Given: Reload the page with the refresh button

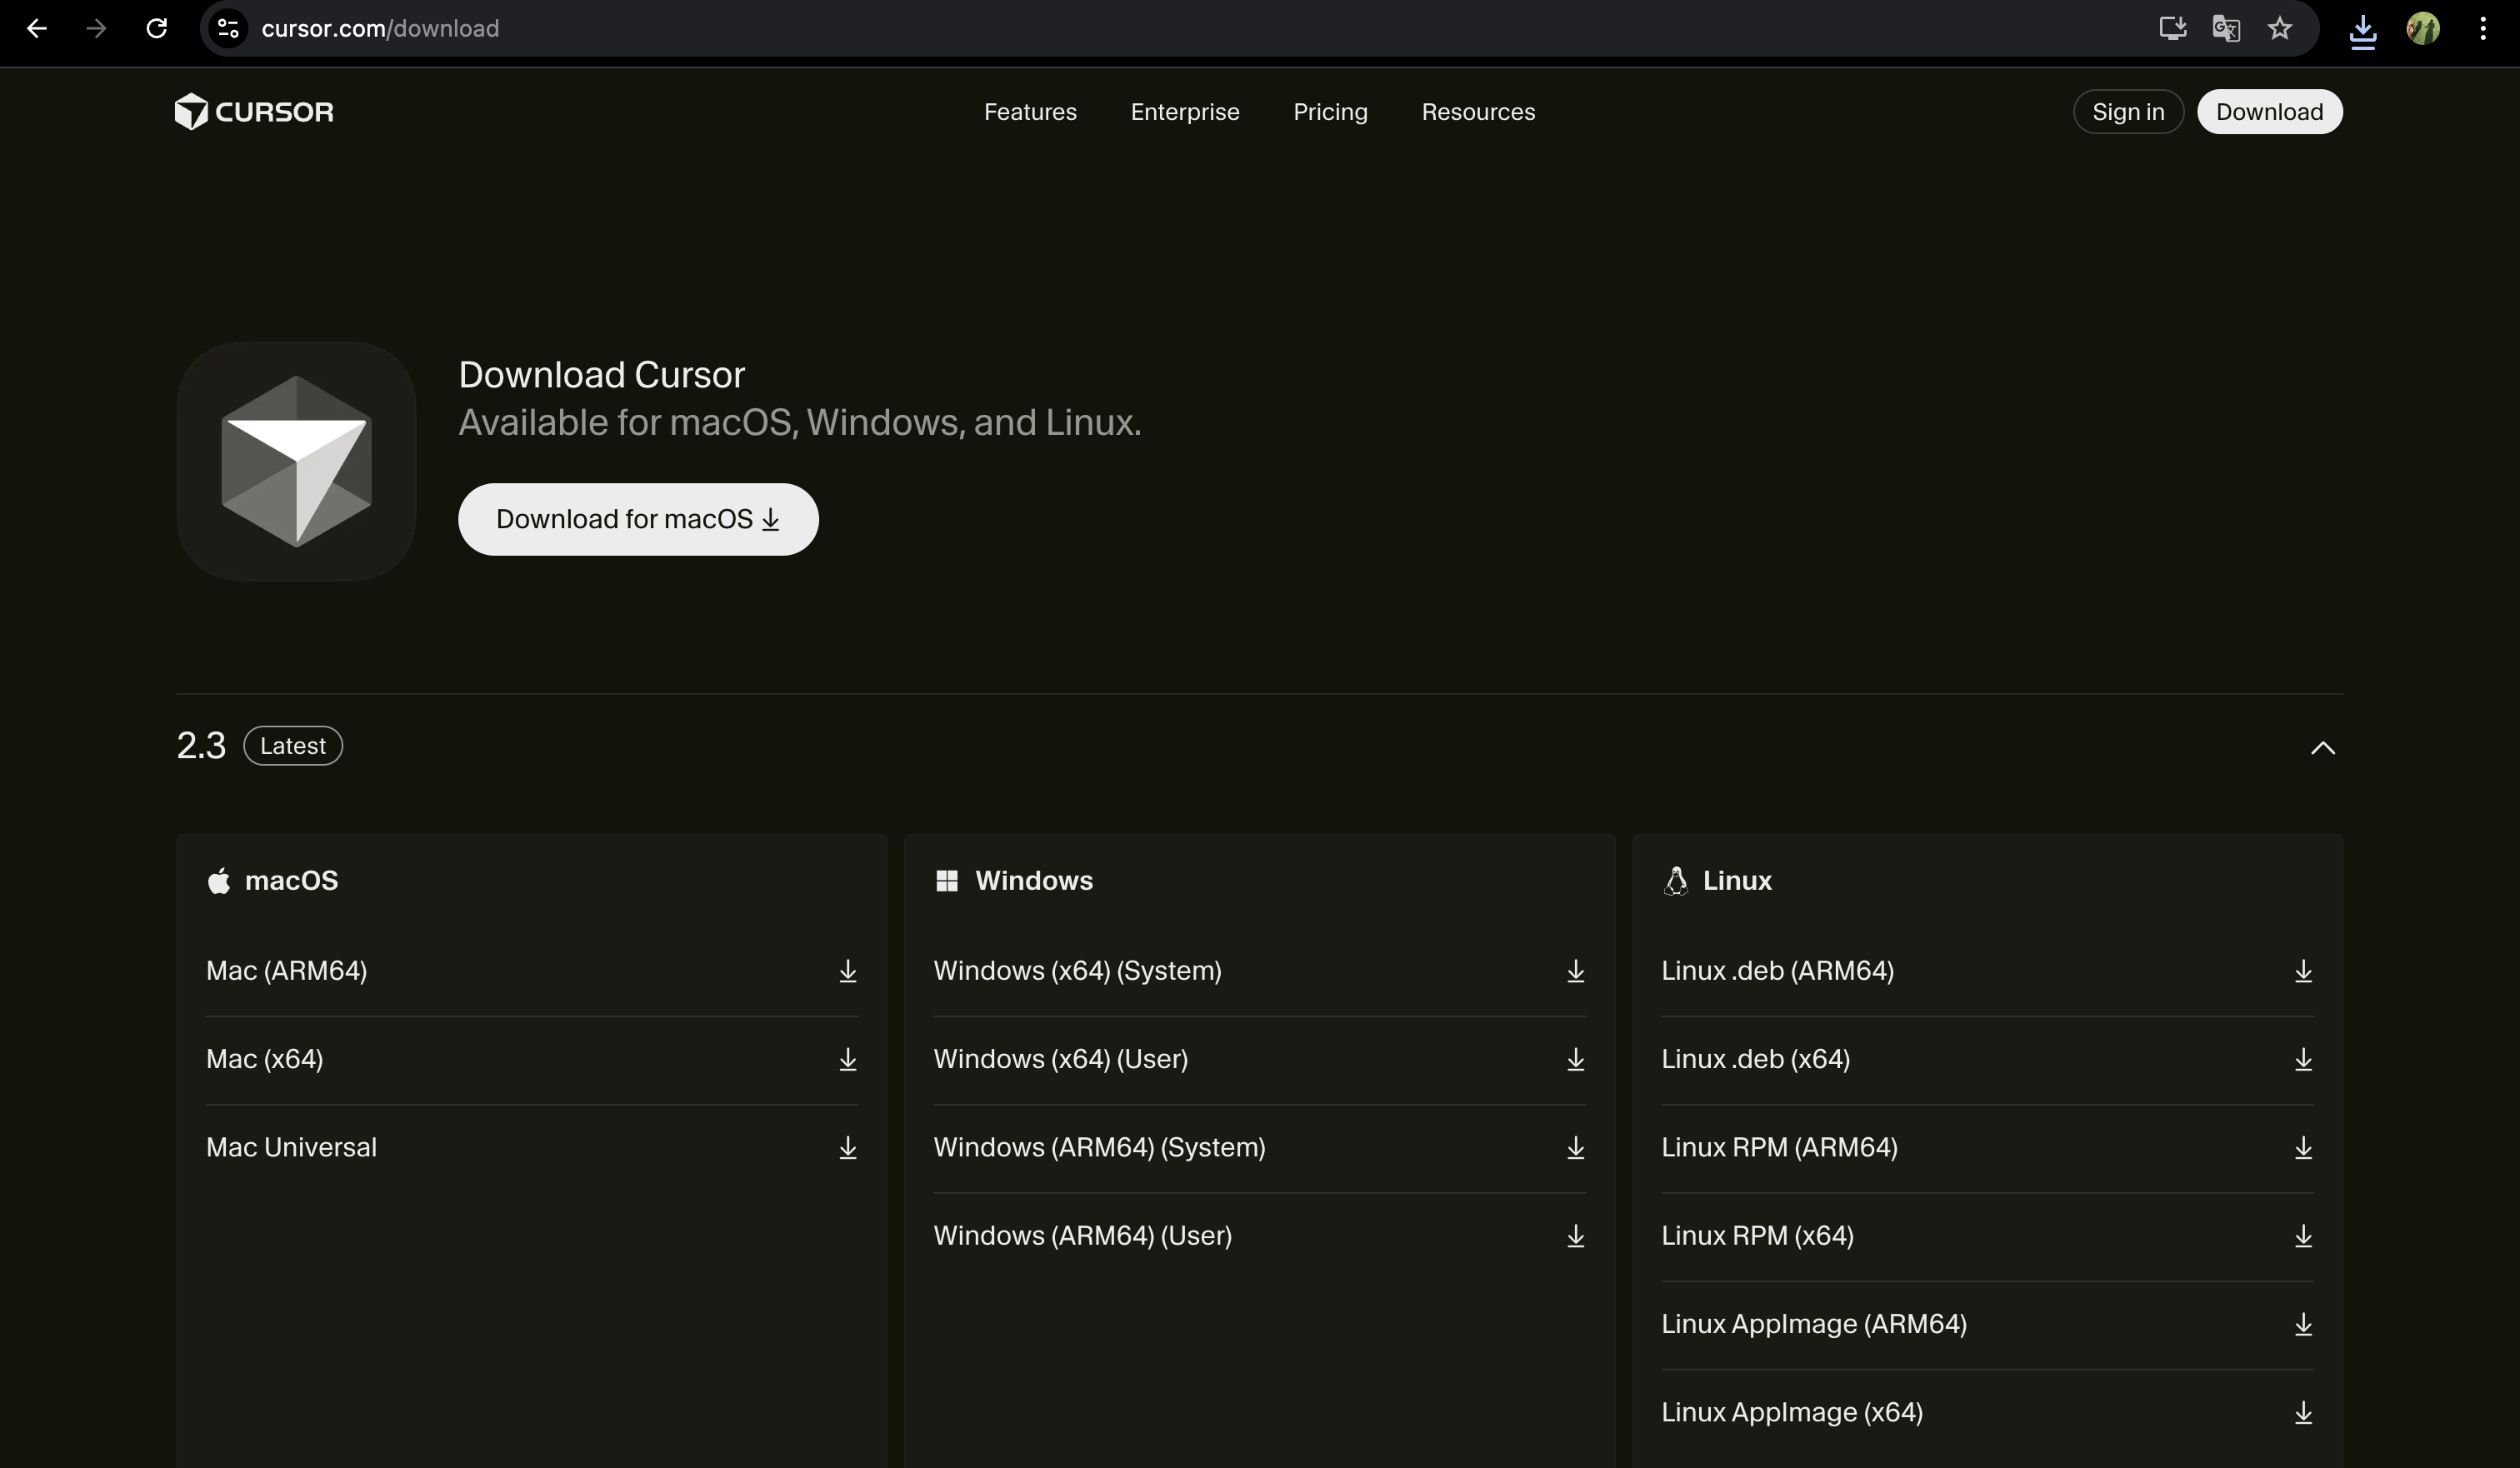Looking at the screenshot, I should tap(156, 29).
